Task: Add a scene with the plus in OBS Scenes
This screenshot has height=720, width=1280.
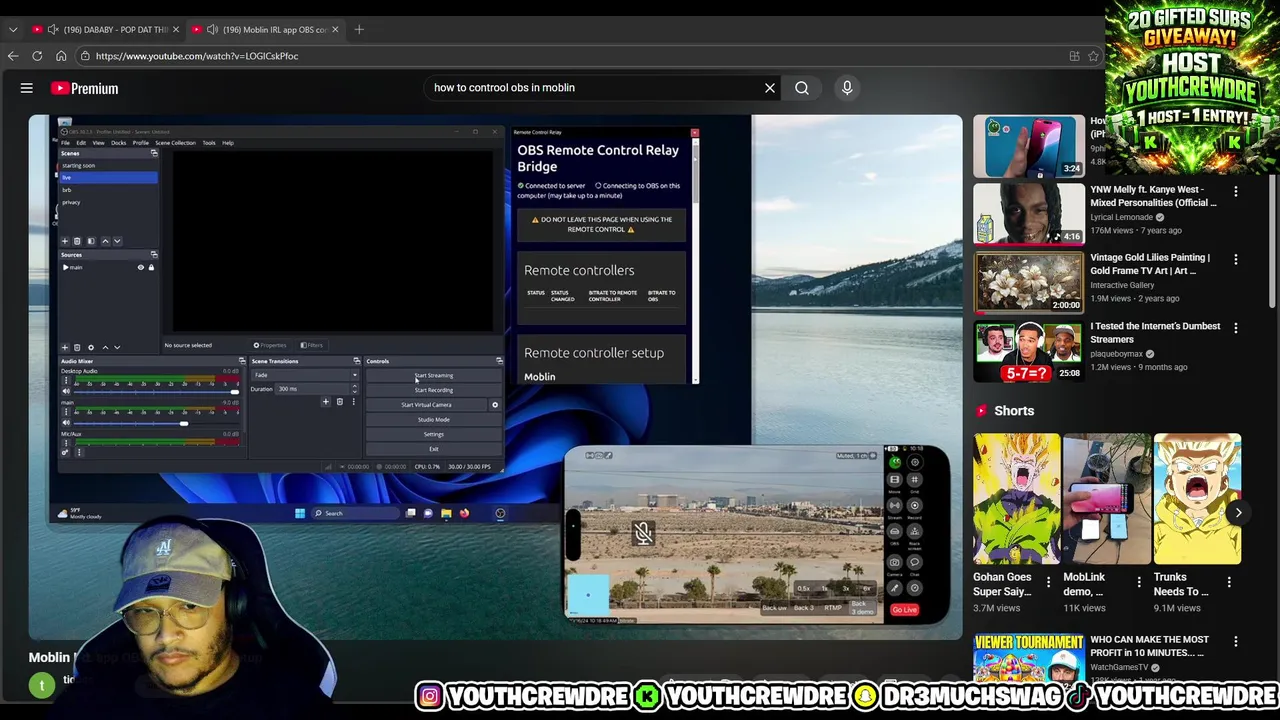Action: click(64, 241)
